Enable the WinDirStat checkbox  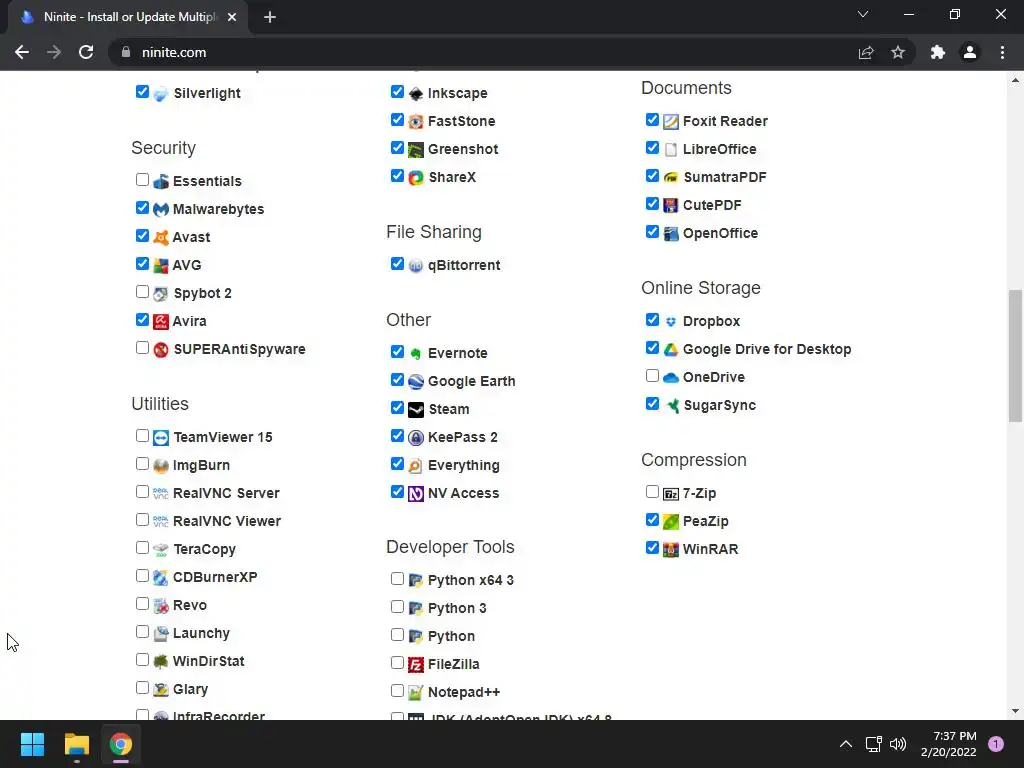coord(142,660)
